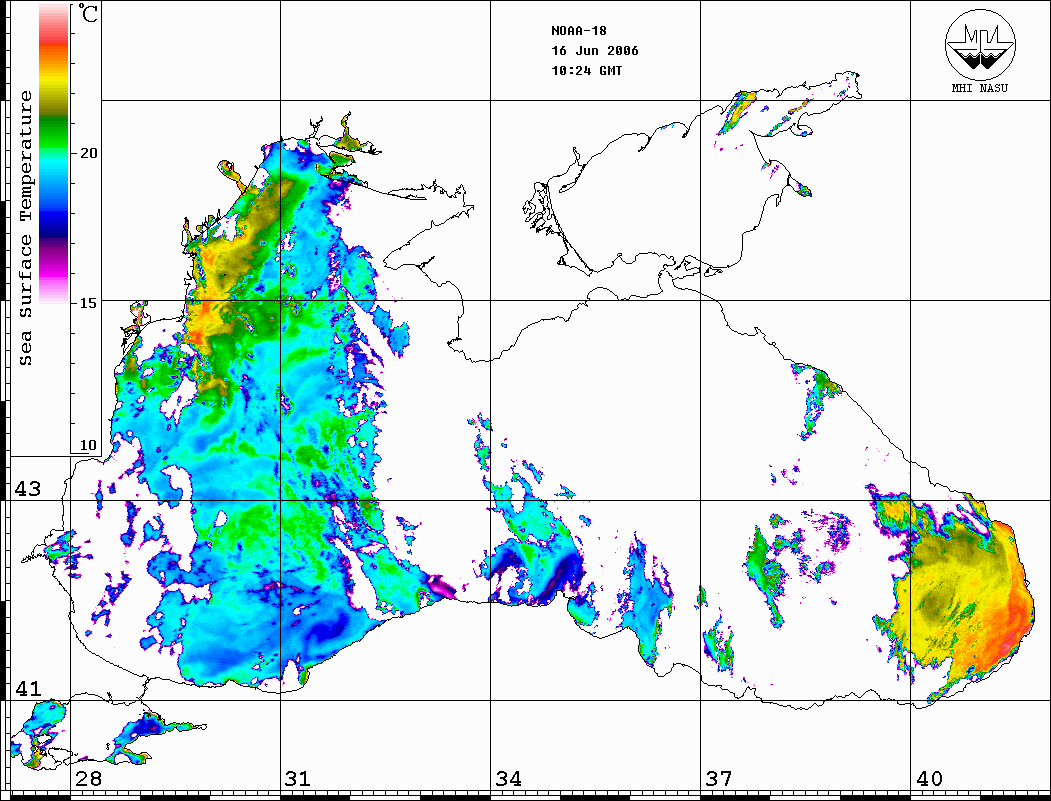
Task: Click the '20' tick label on the scale
Action: 88,153
